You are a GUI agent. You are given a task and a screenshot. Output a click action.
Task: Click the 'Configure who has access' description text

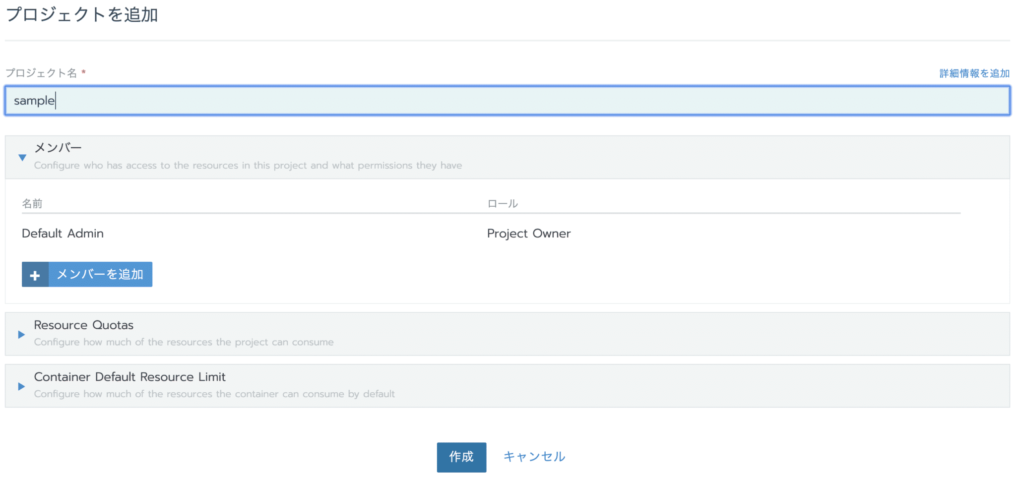247,165
